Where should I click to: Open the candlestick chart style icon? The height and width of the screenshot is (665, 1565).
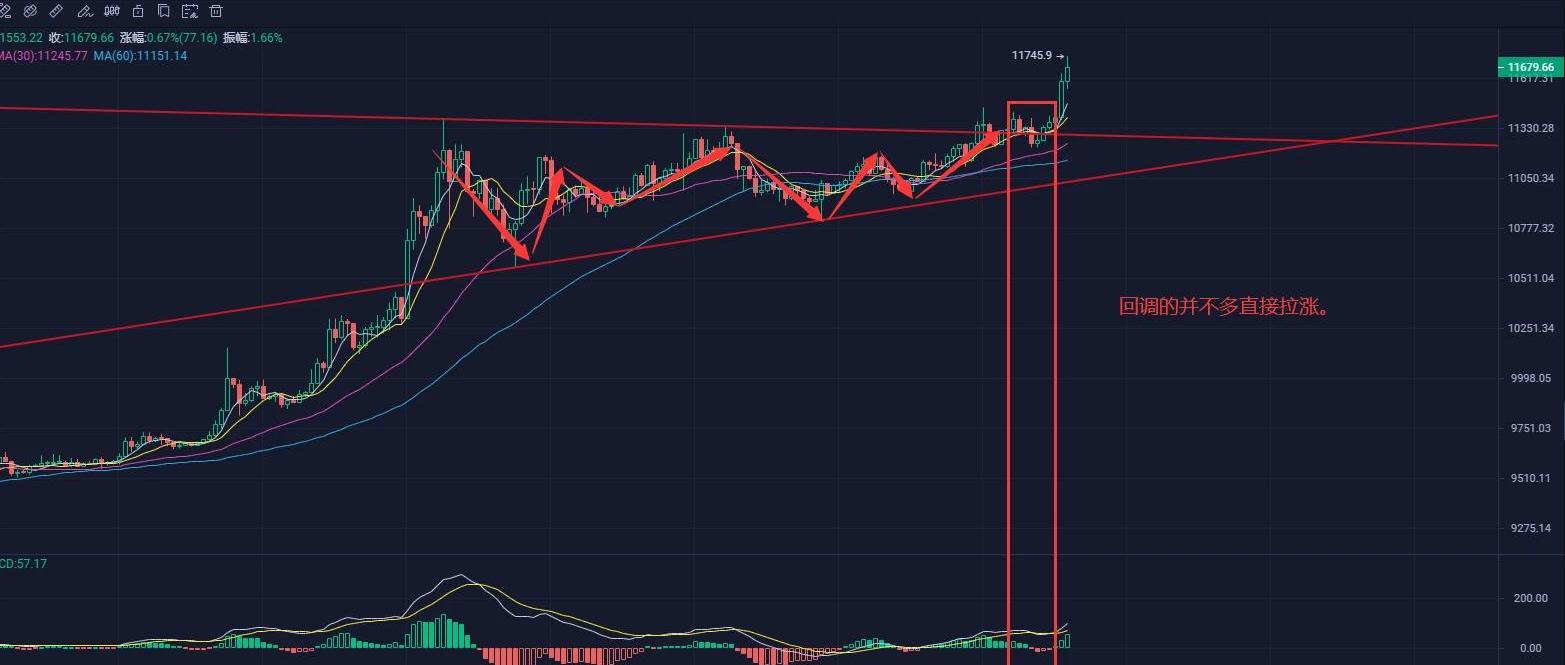point(111,11)
